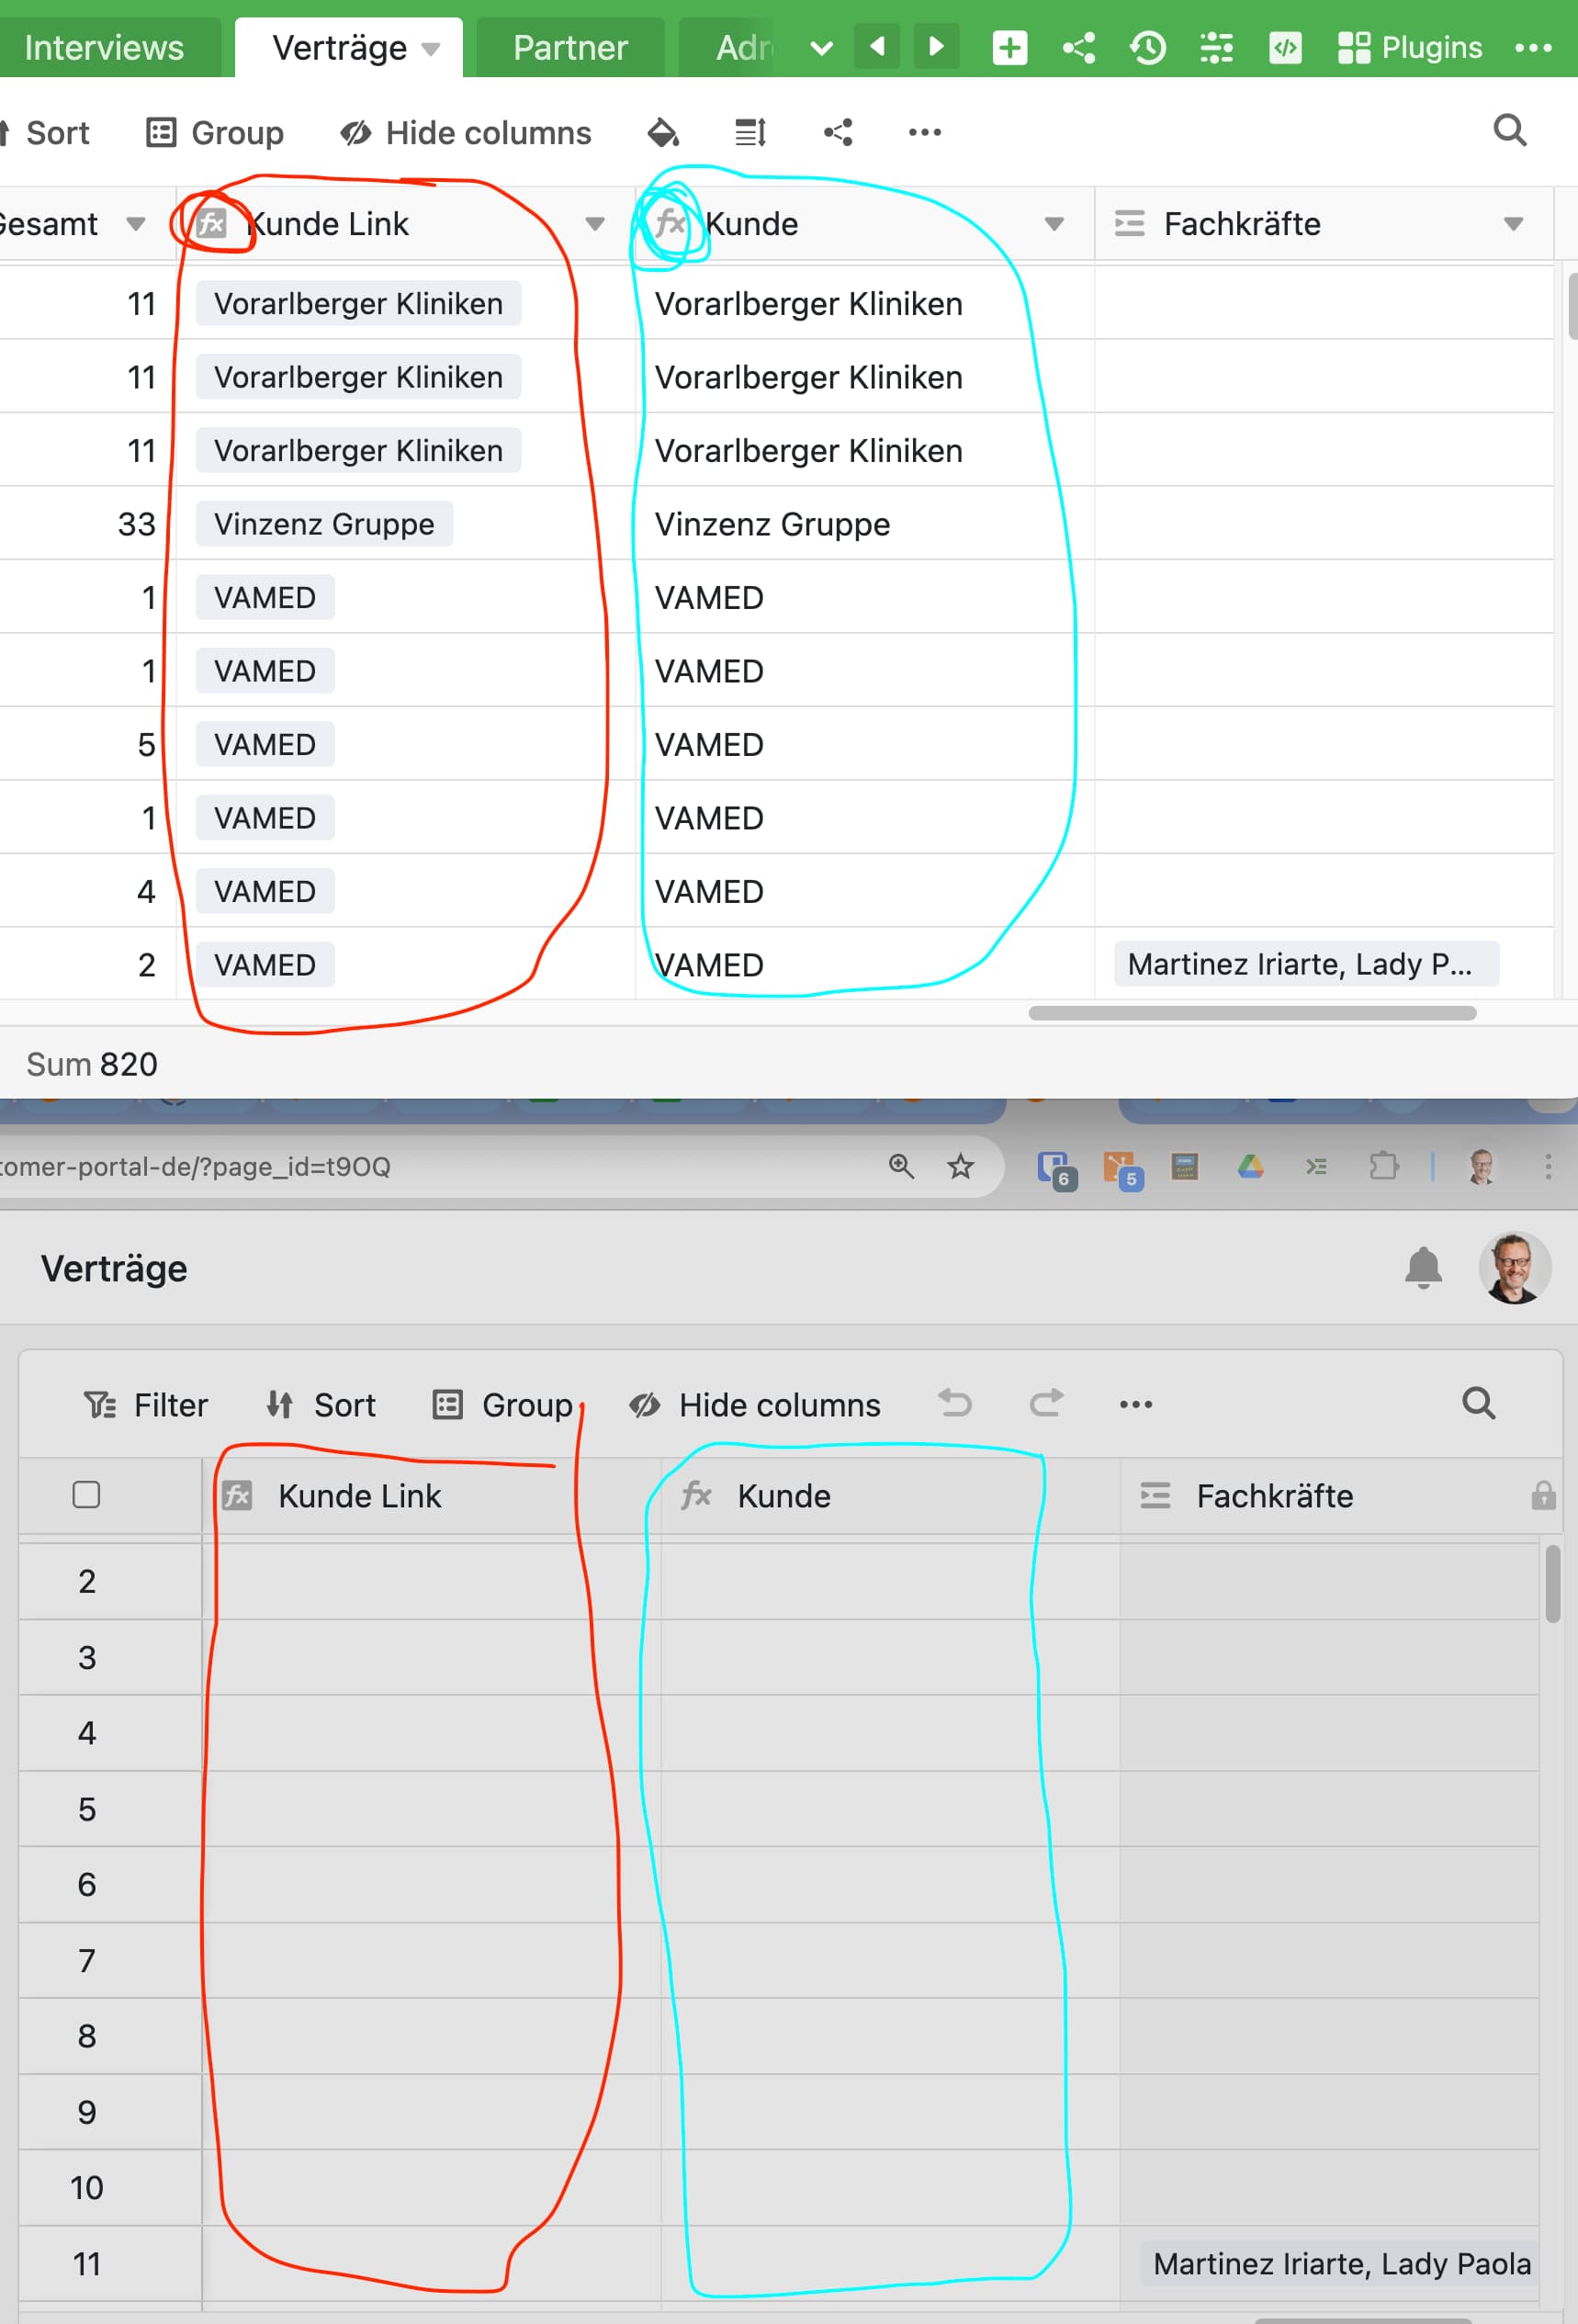Click the Filter button

tap(146, 1405)
